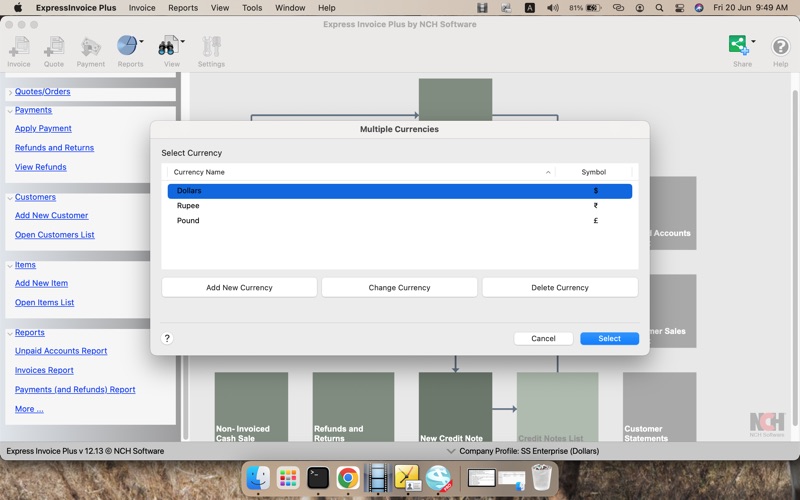
Task: Click Add New Currency button
Action: click(239, 288)
